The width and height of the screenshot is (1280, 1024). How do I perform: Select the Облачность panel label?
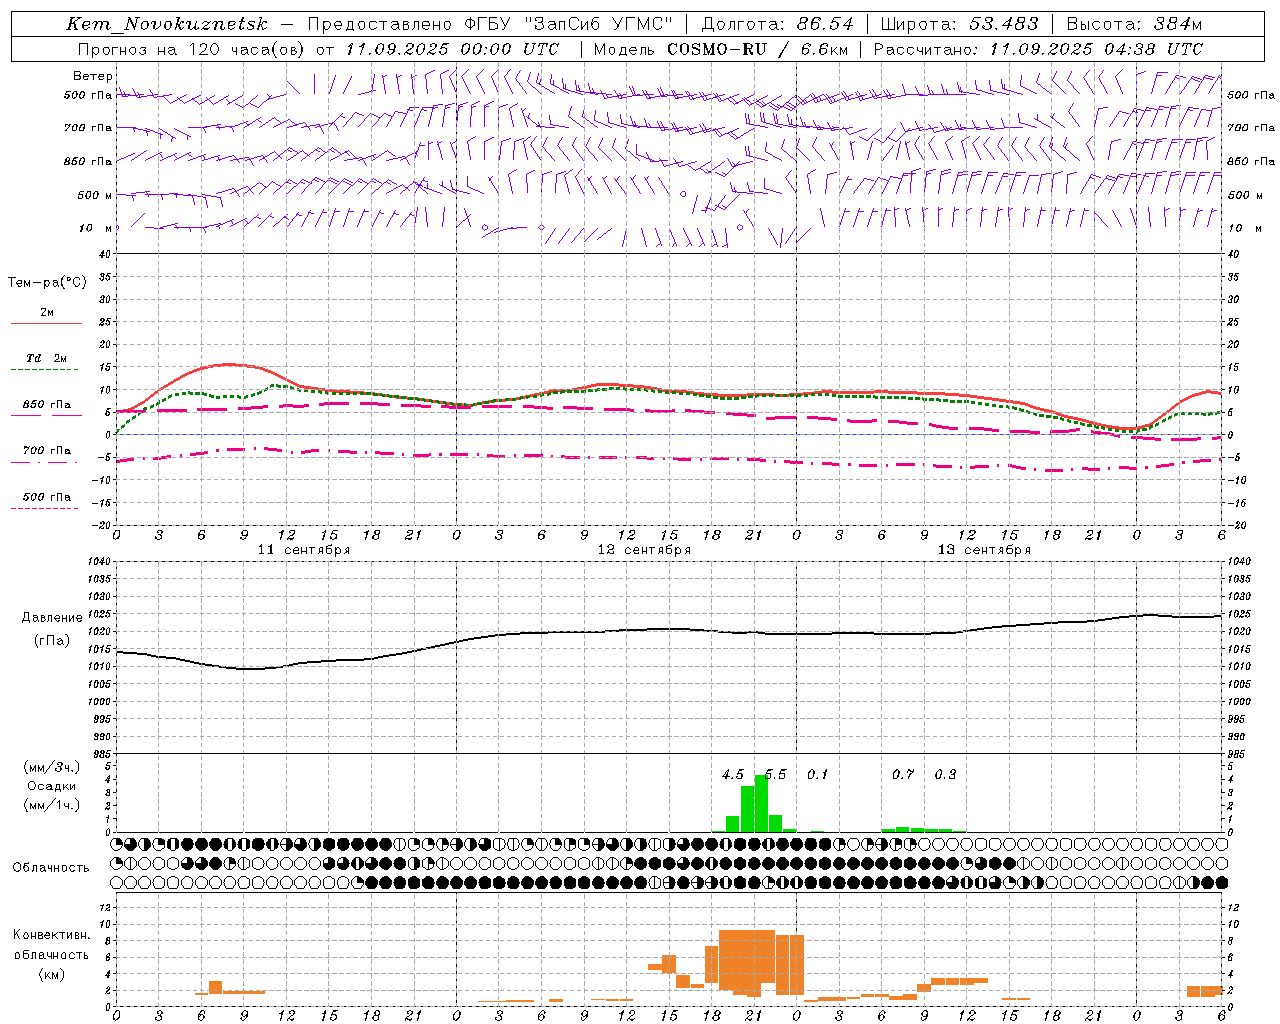[51, 868]
